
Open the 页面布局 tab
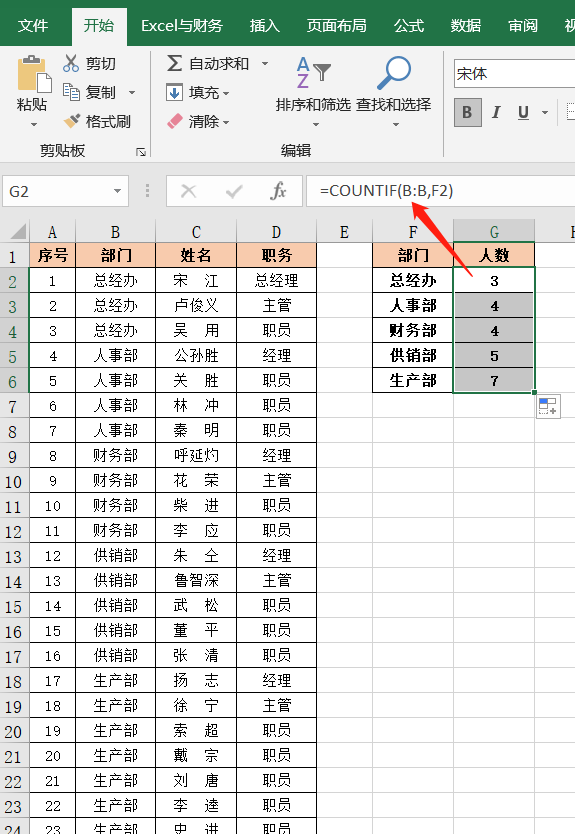(336, 26)
